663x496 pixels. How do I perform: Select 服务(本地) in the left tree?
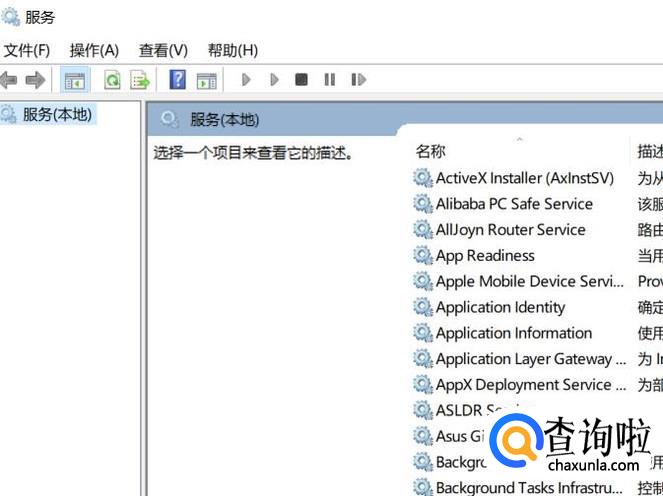pos(57,115)
